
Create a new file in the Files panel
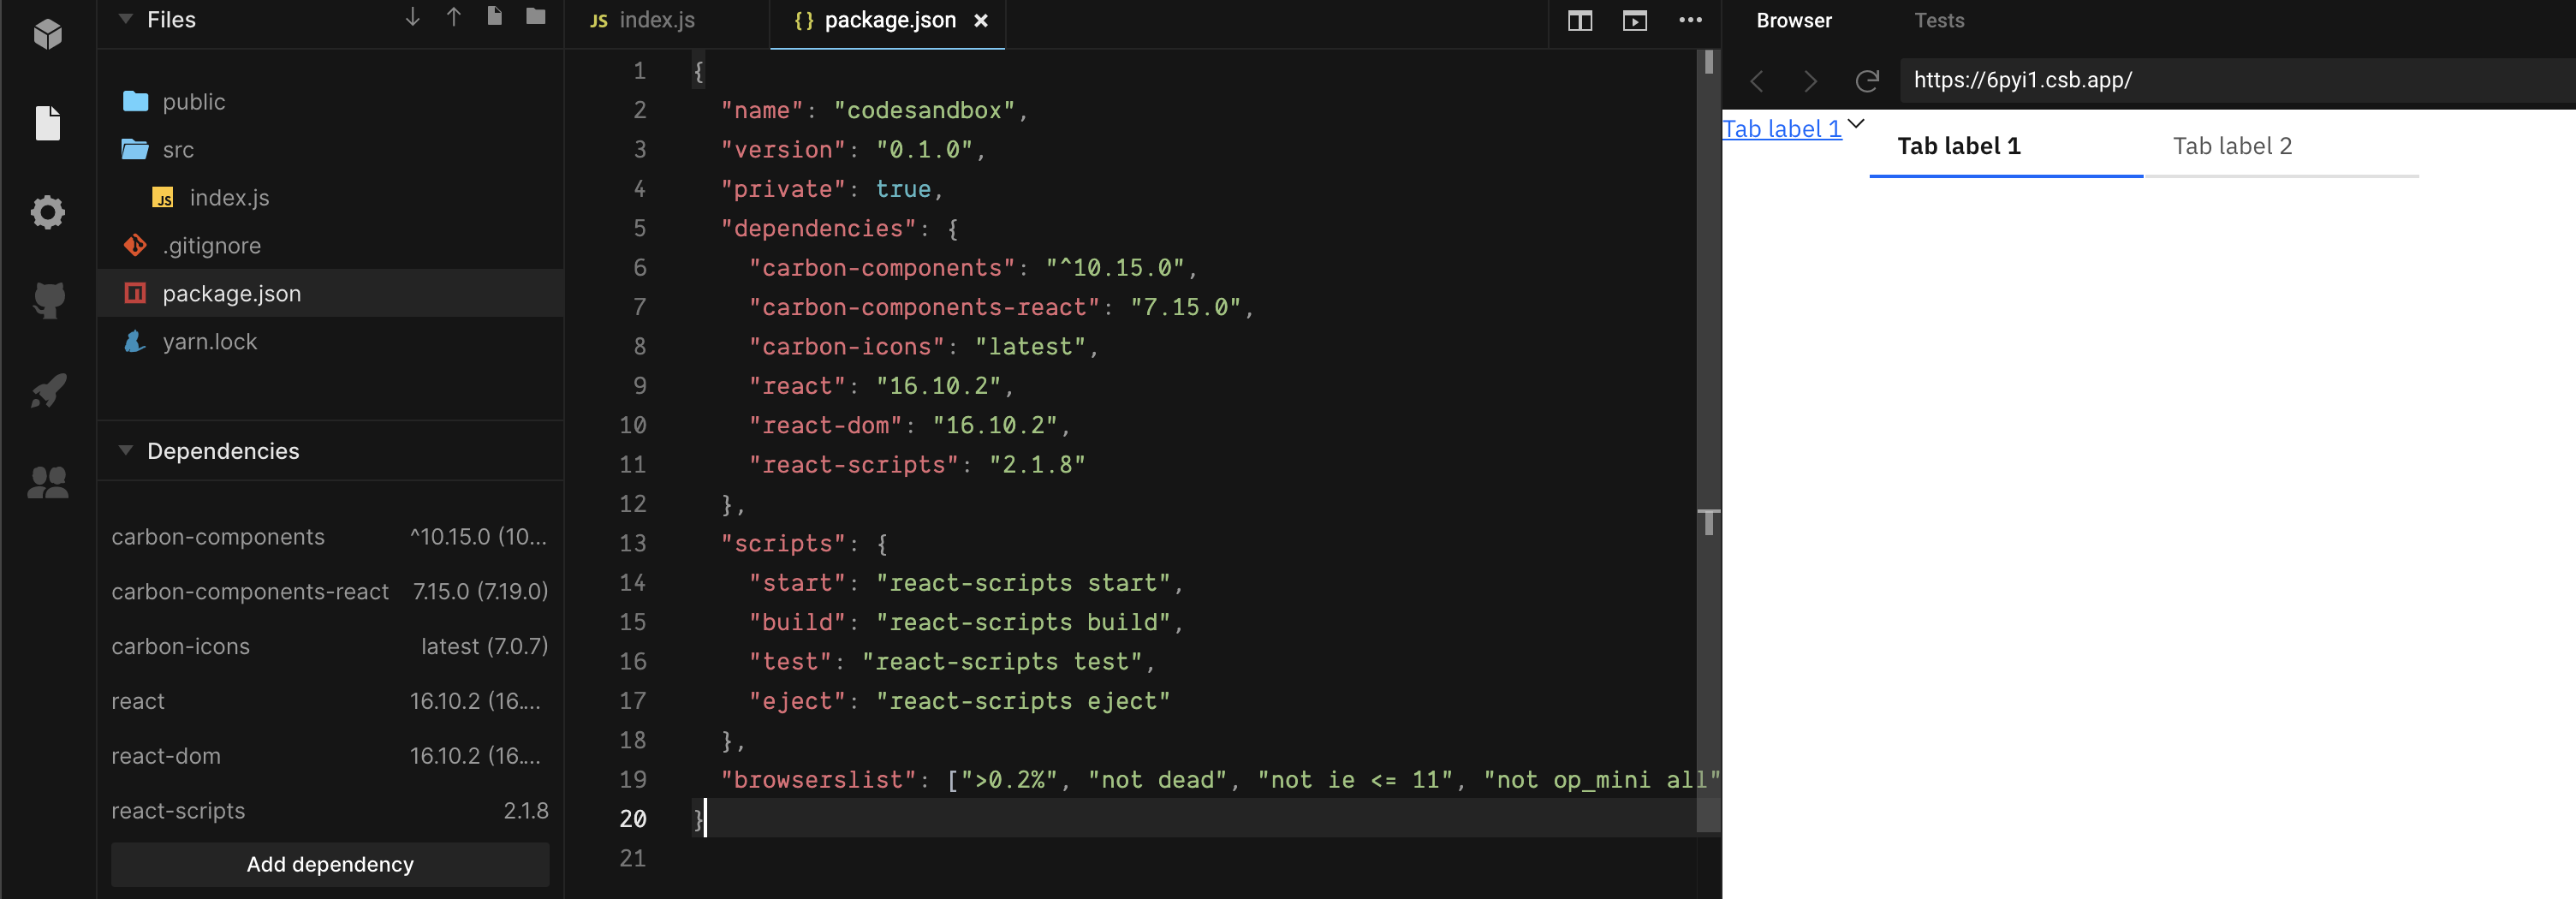(494, 19)
